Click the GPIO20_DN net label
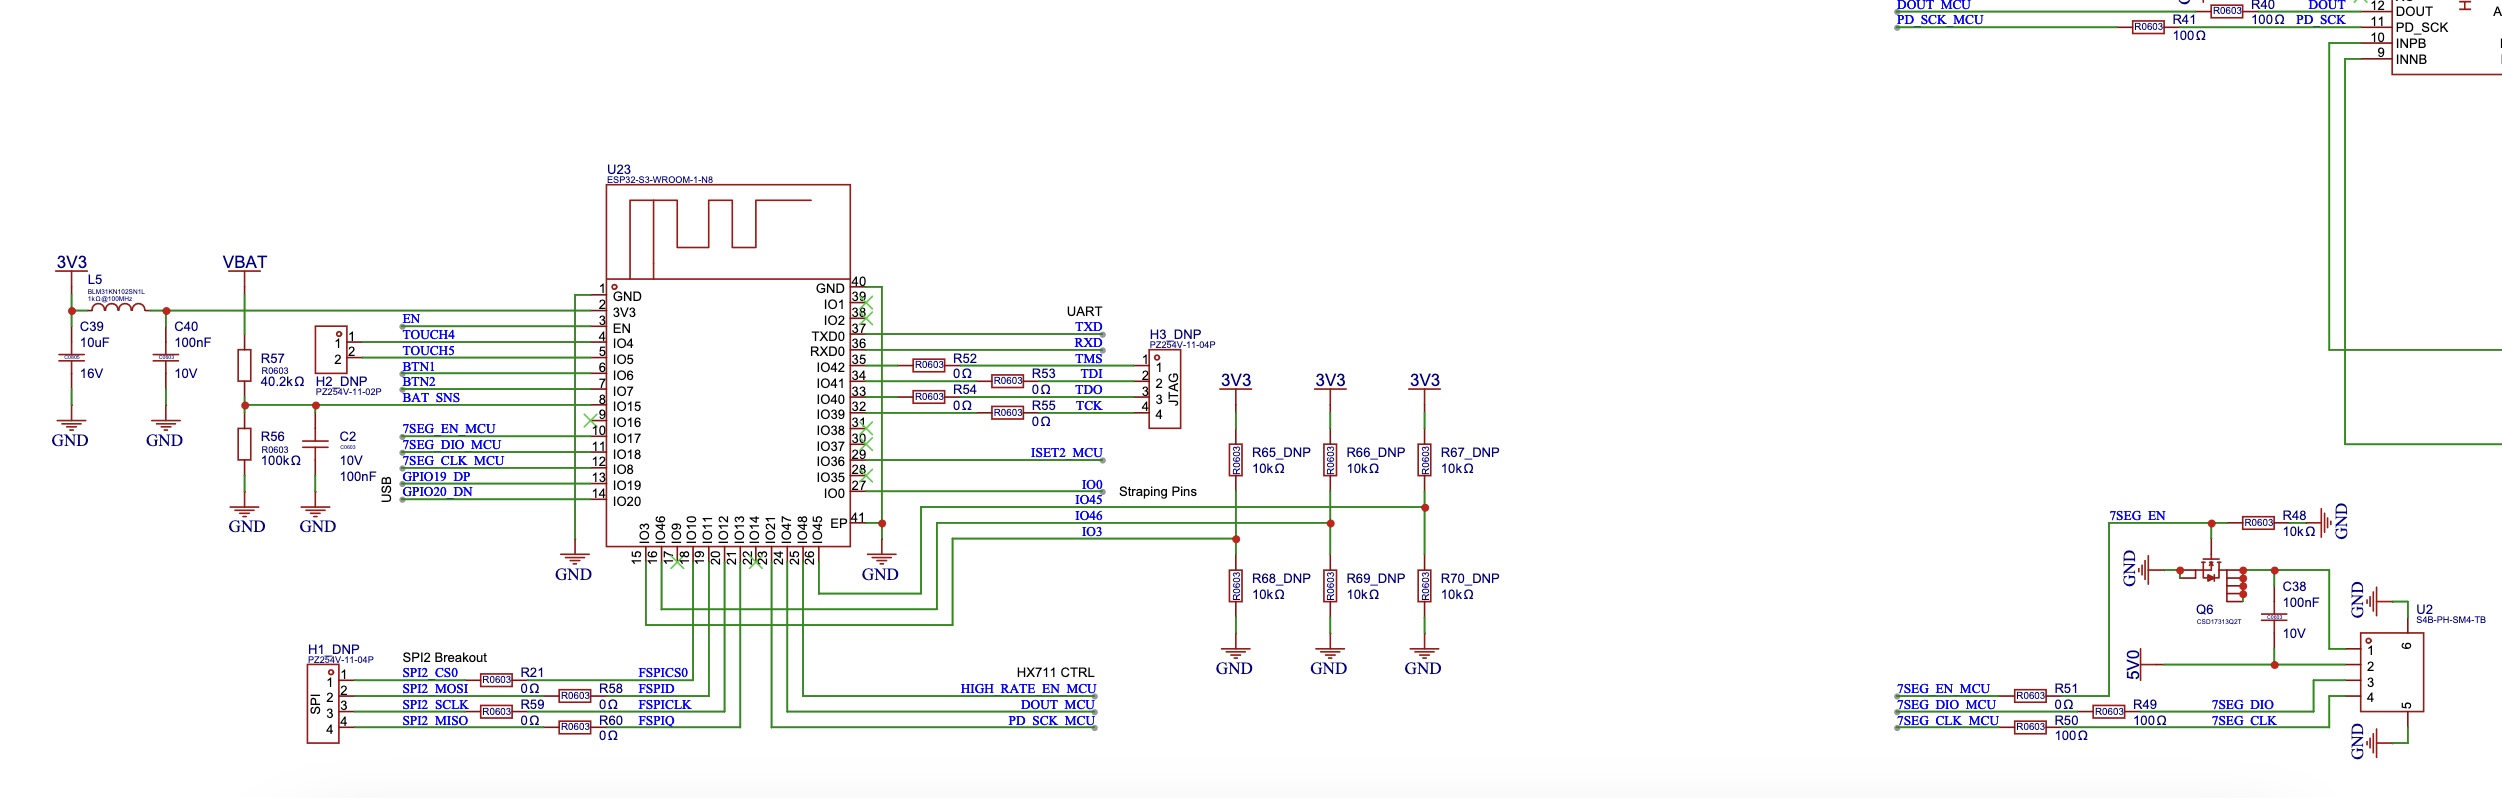2502x798 pixels. point(437,492)
